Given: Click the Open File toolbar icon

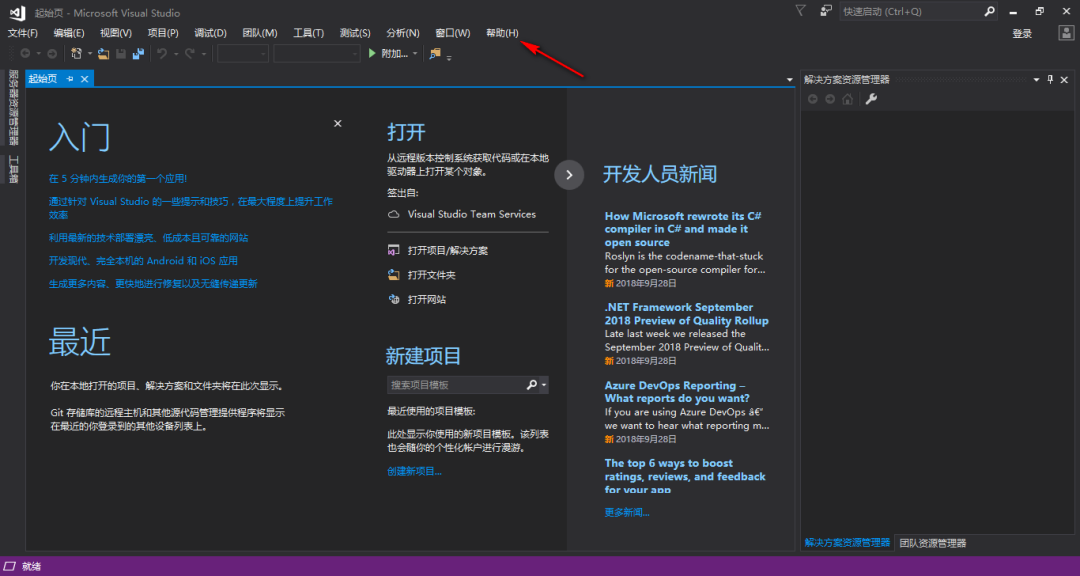Looking at the screenshot, I should 104,53.
